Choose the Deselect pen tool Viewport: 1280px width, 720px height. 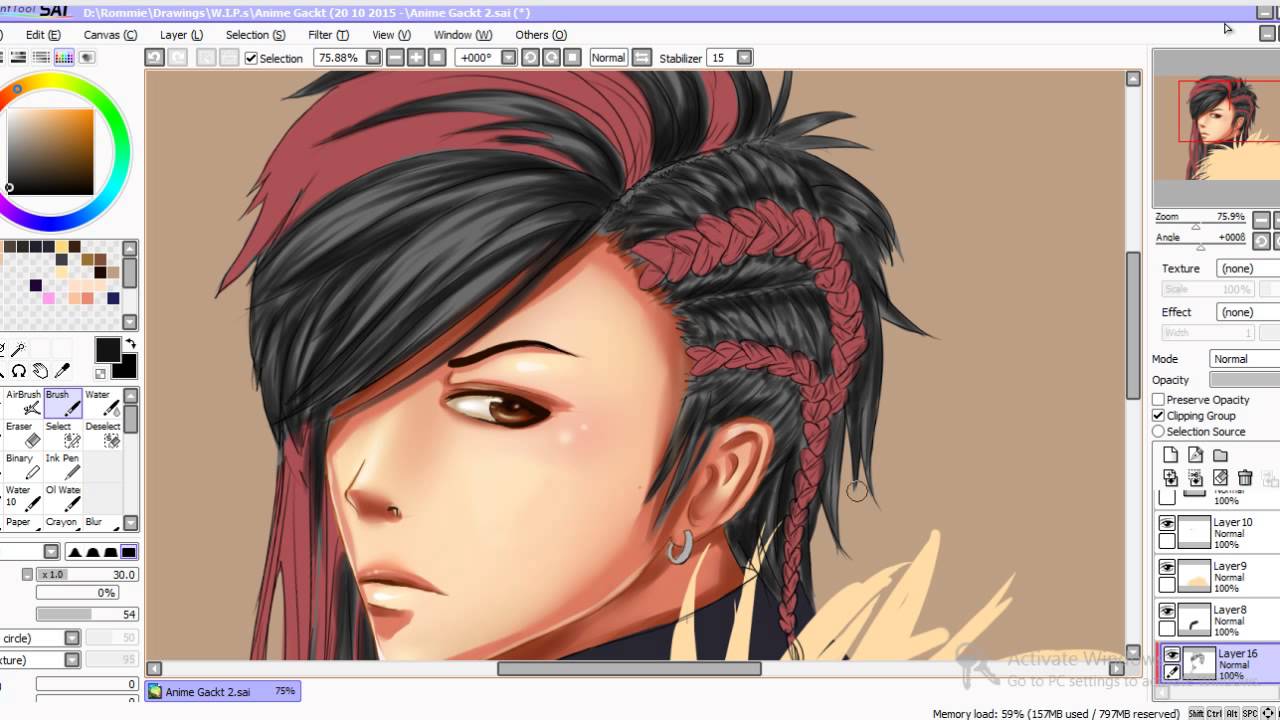coord(102,435)
